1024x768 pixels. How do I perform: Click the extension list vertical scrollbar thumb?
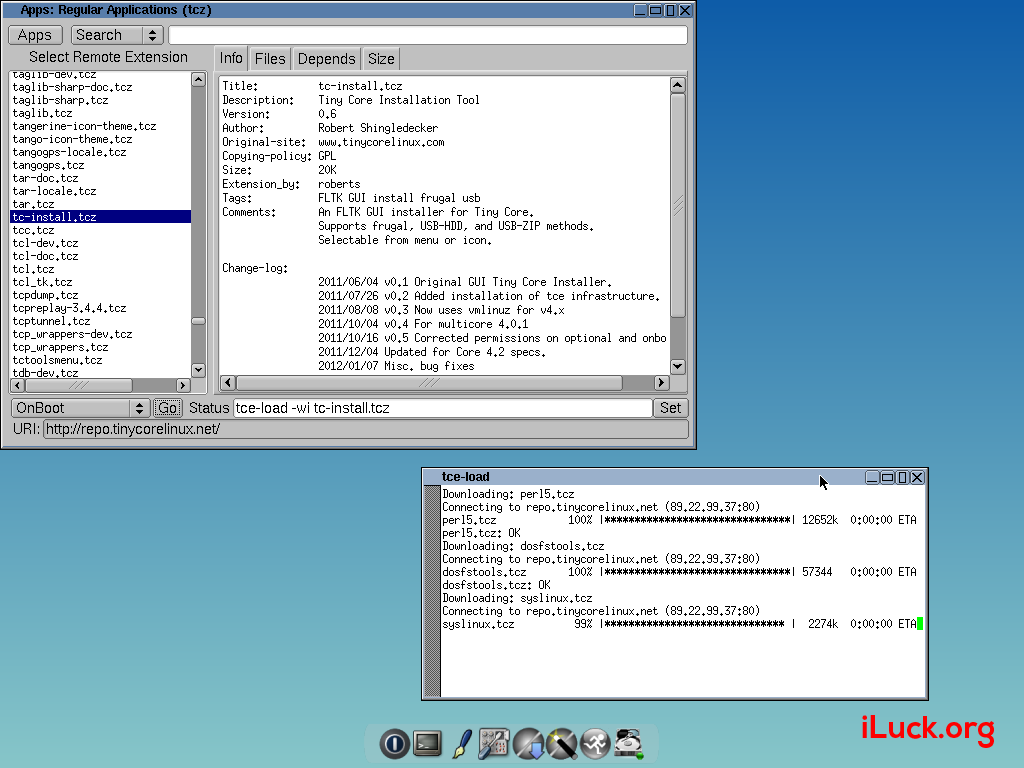199,321
